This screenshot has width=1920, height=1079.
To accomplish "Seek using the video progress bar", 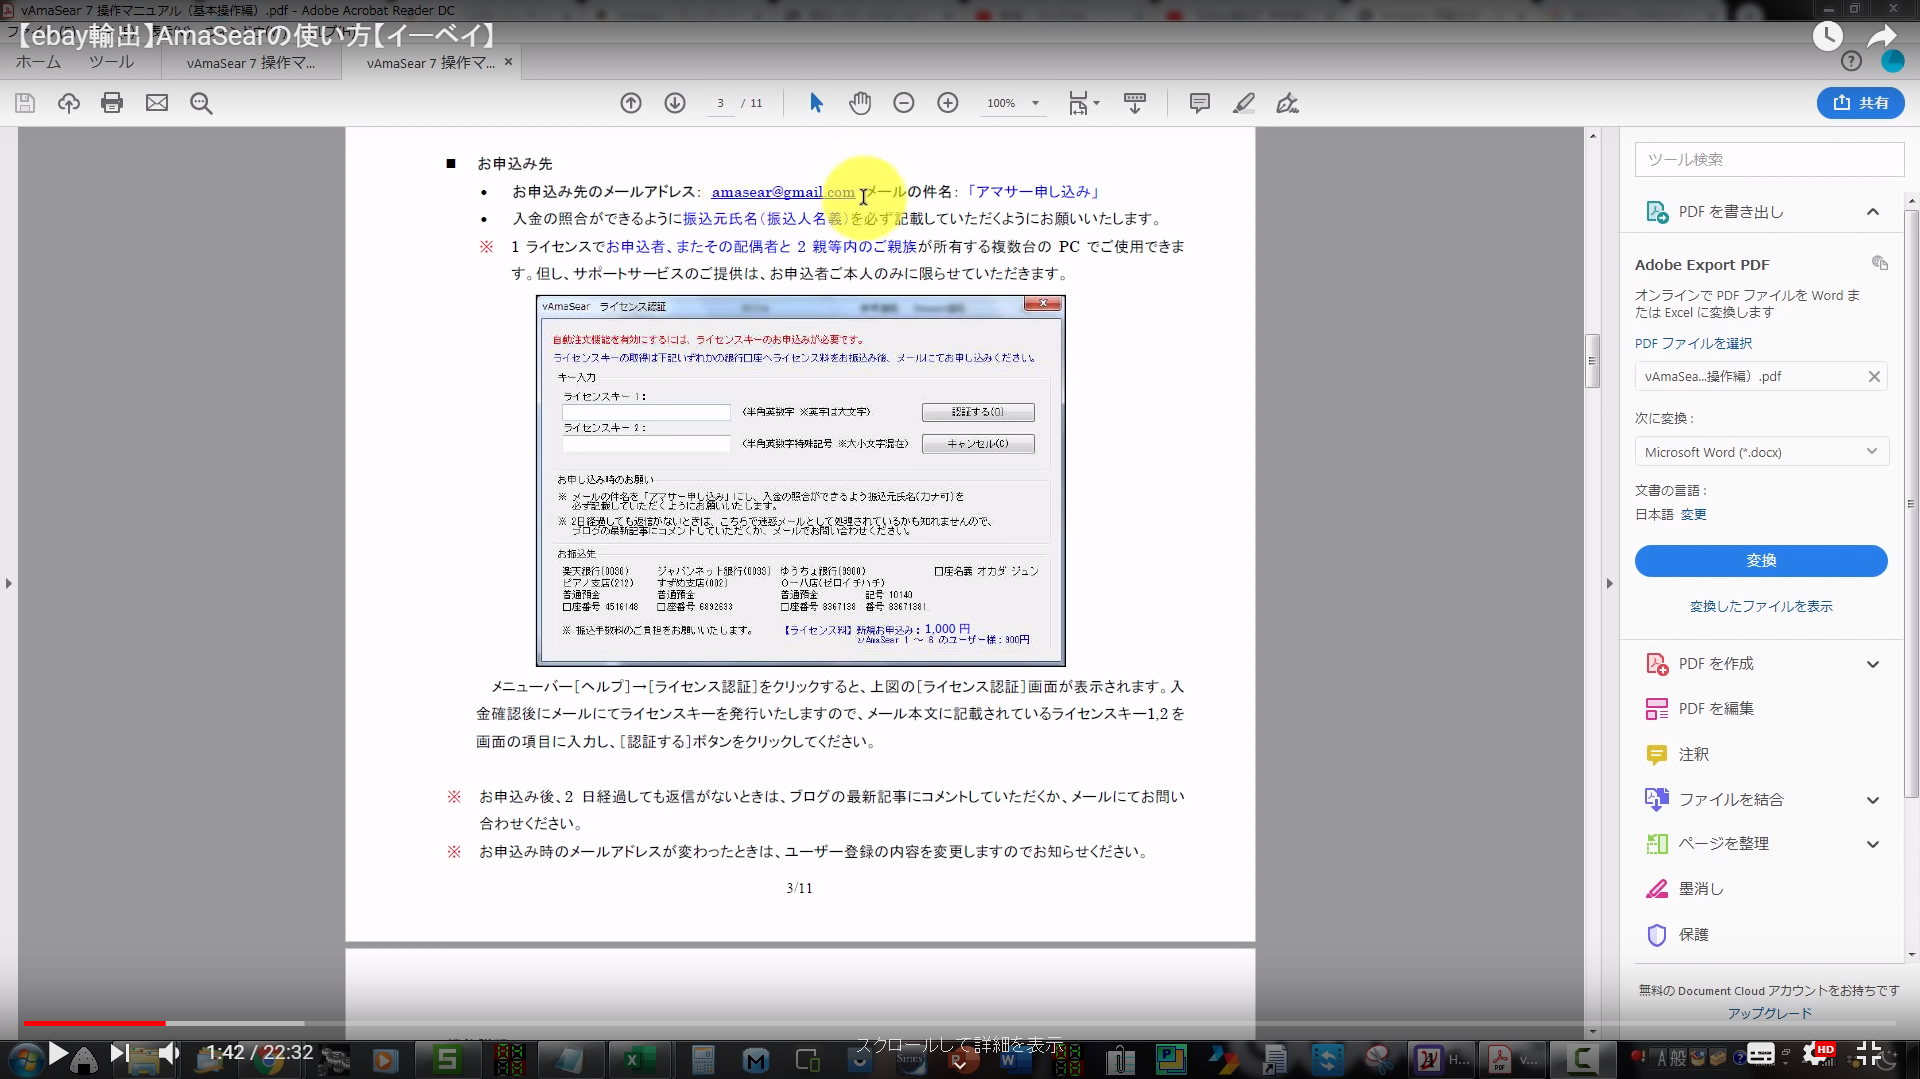I will point(960,1023).
